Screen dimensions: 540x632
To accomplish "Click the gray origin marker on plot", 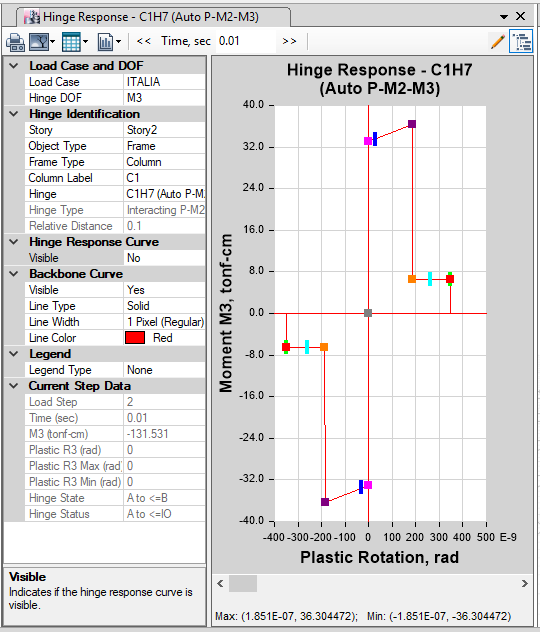I will coord(368,313).
